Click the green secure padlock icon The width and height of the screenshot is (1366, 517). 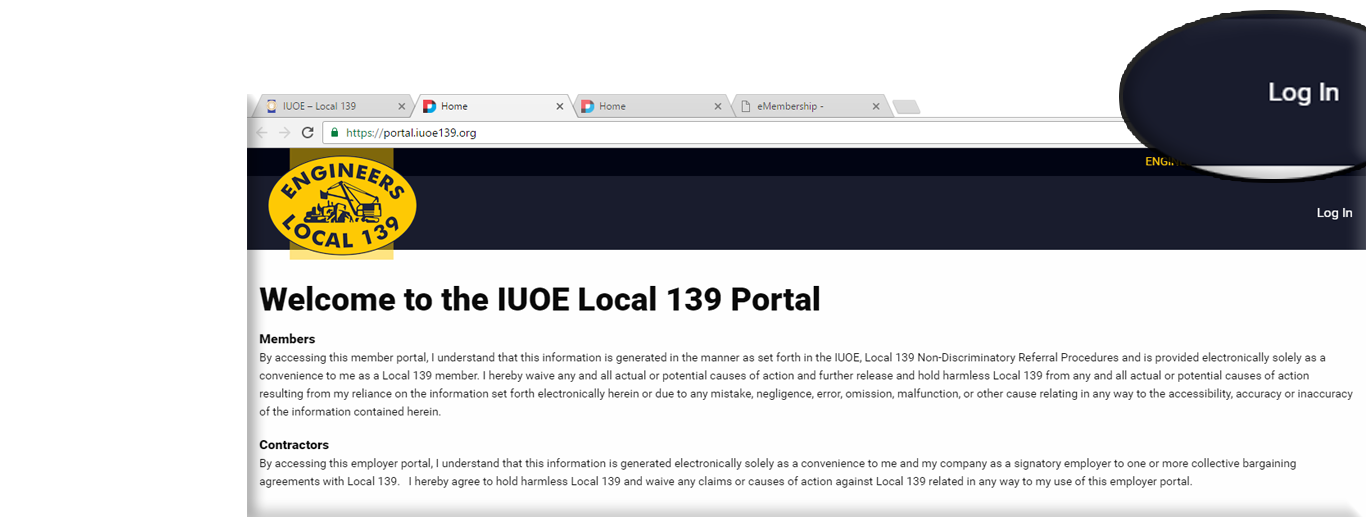coord(335,133)
